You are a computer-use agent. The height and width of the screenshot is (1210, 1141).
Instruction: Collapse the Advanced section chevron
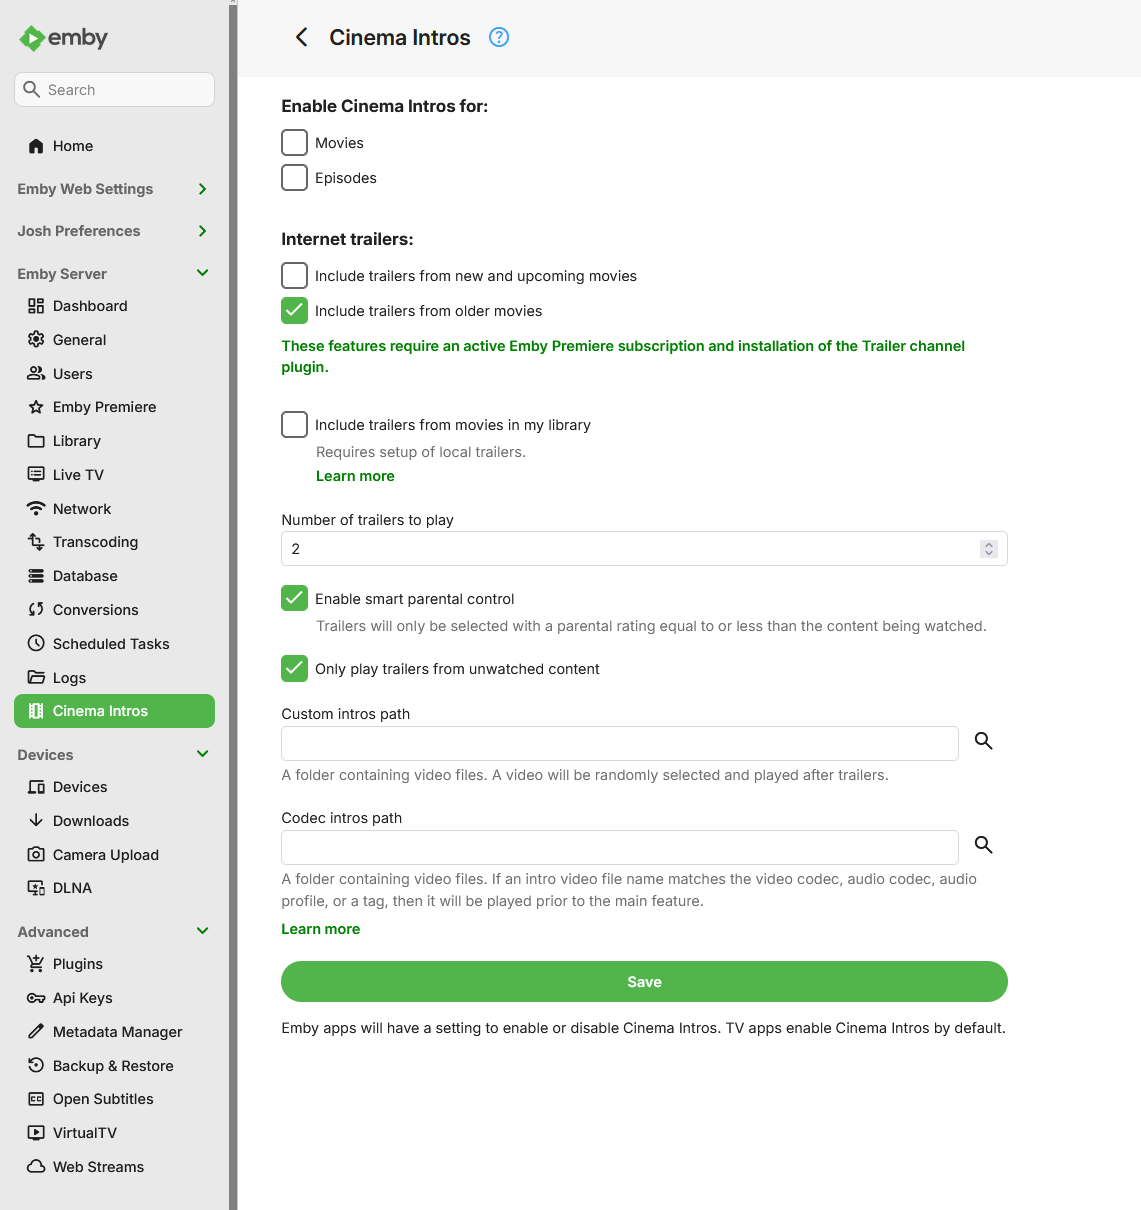click(202, 931)
